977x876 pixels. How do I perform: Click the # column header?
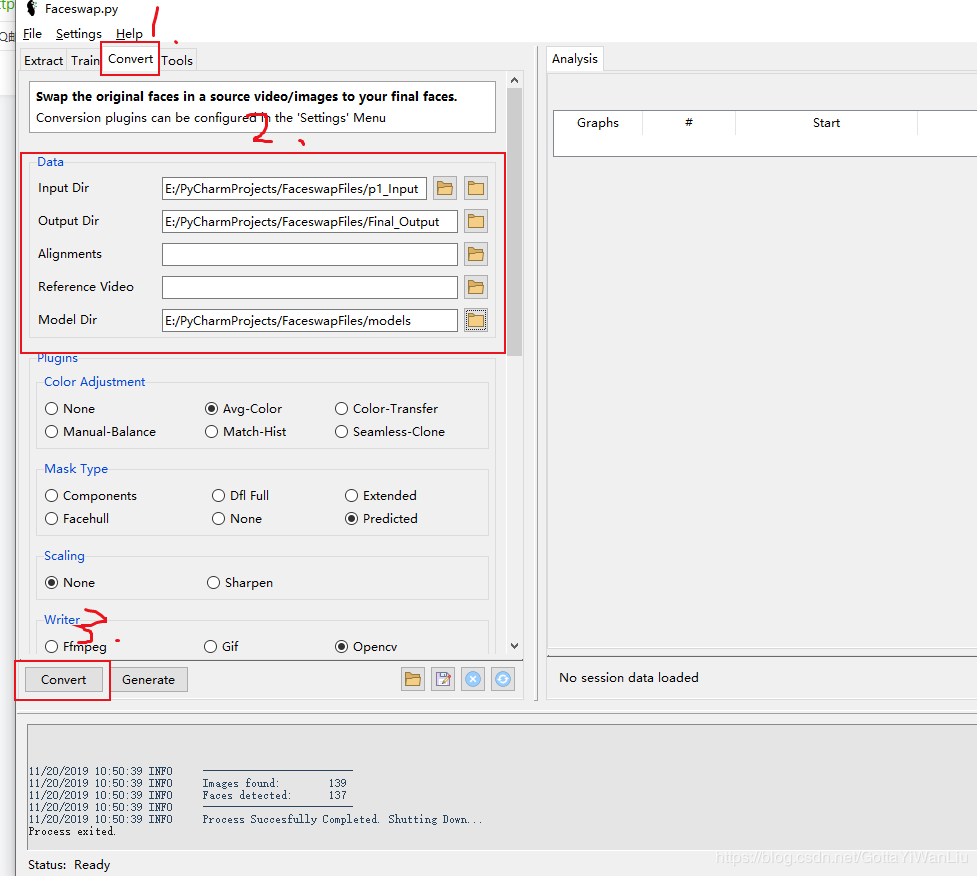point(689,123)
